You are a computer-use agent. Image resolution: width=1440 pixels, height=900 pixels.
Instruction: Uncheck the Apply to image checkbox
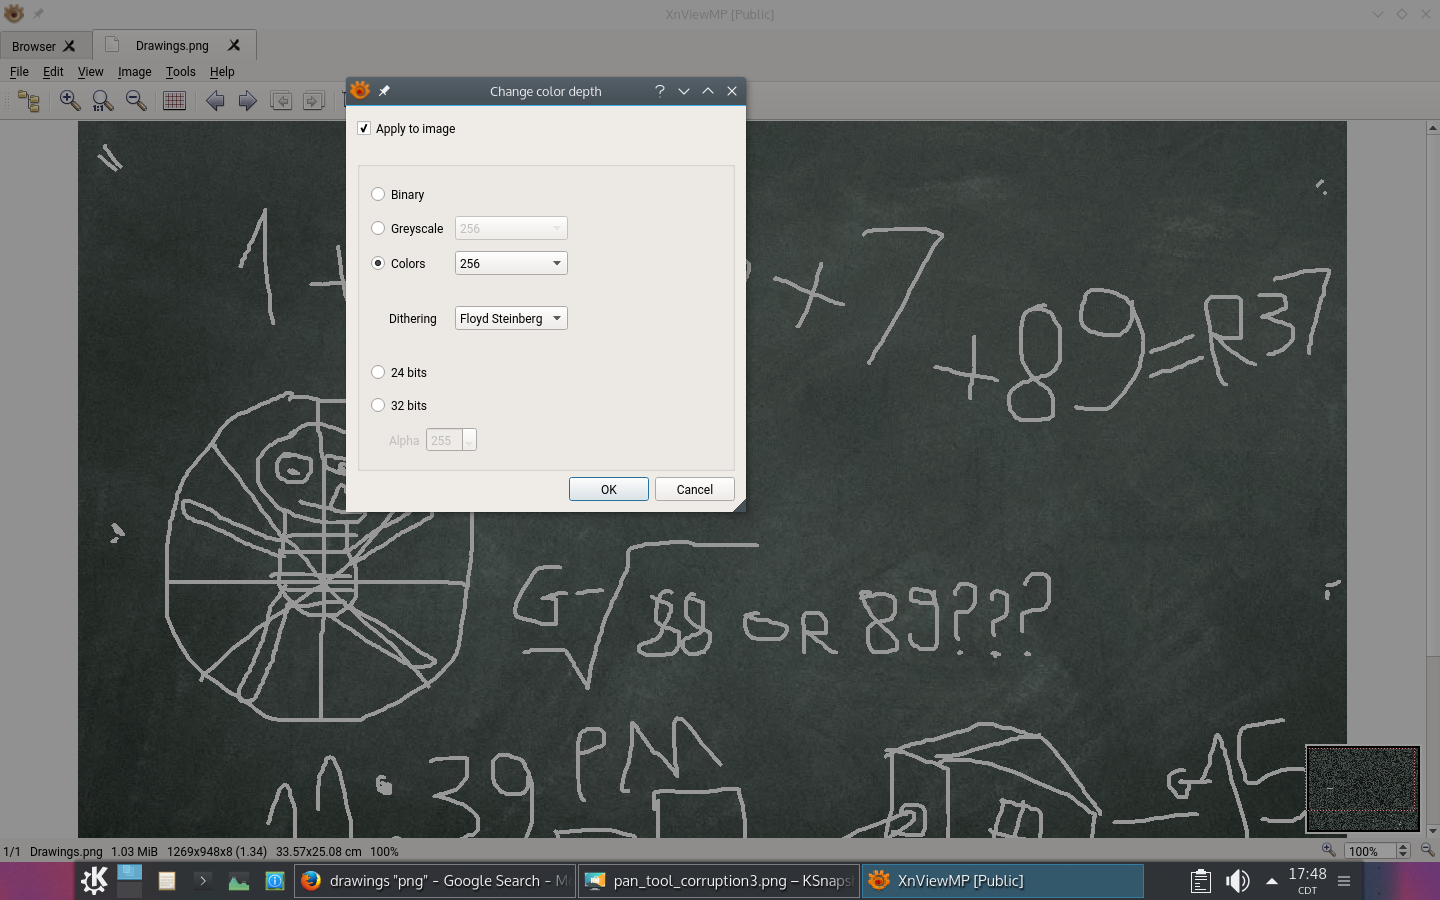364,129
